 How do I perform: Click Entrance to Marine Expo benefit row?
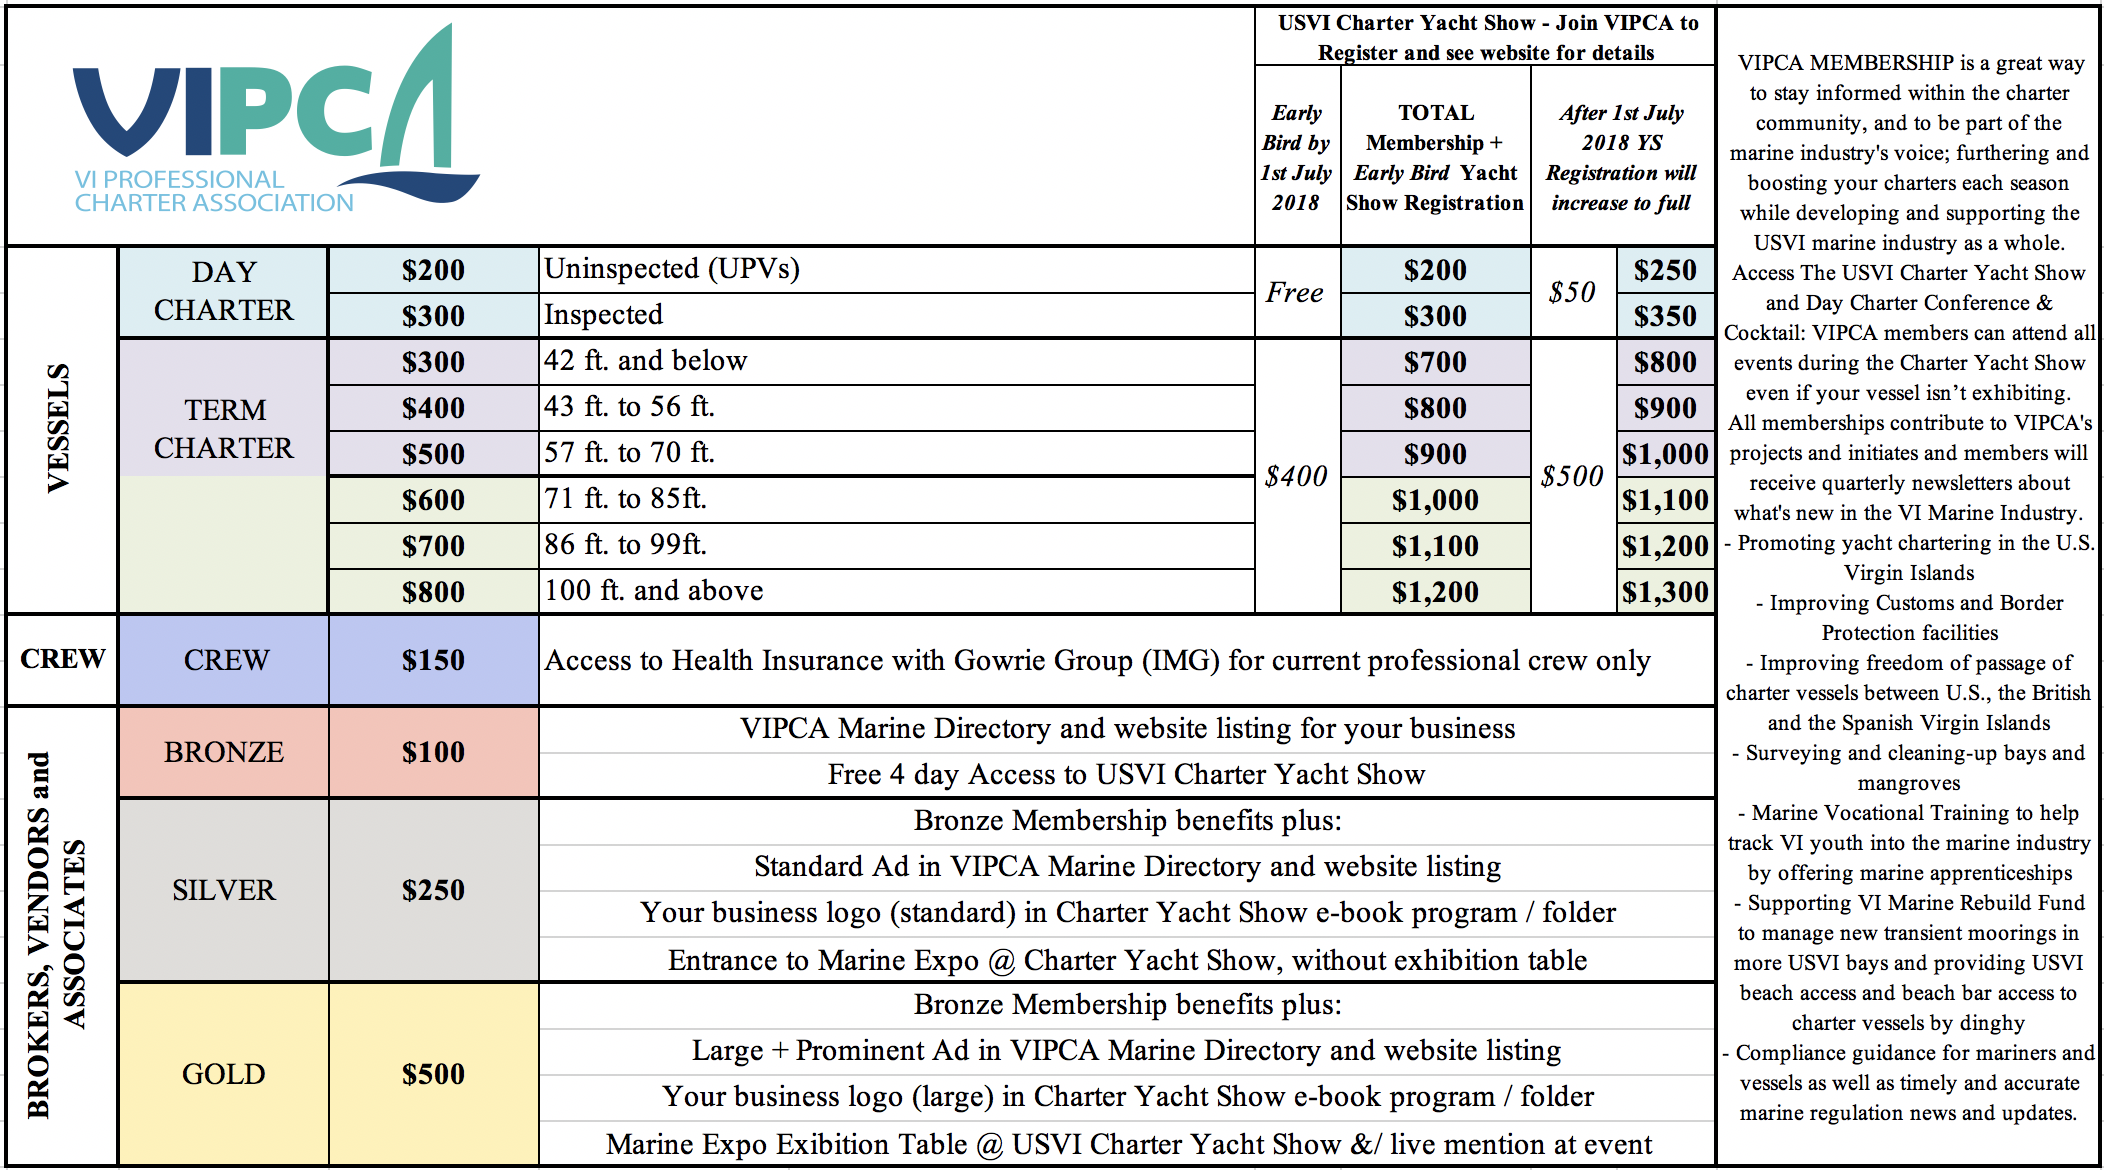click(1127, 960)
